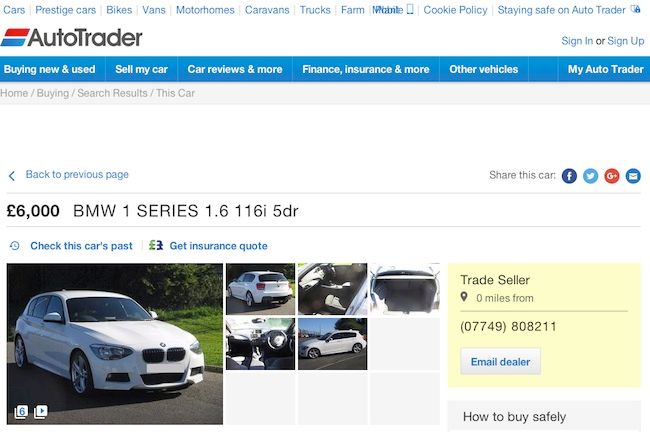Screen dimensions: 650x432
Task: Share this car via Google Plus icon
Action: pos(612,176)
